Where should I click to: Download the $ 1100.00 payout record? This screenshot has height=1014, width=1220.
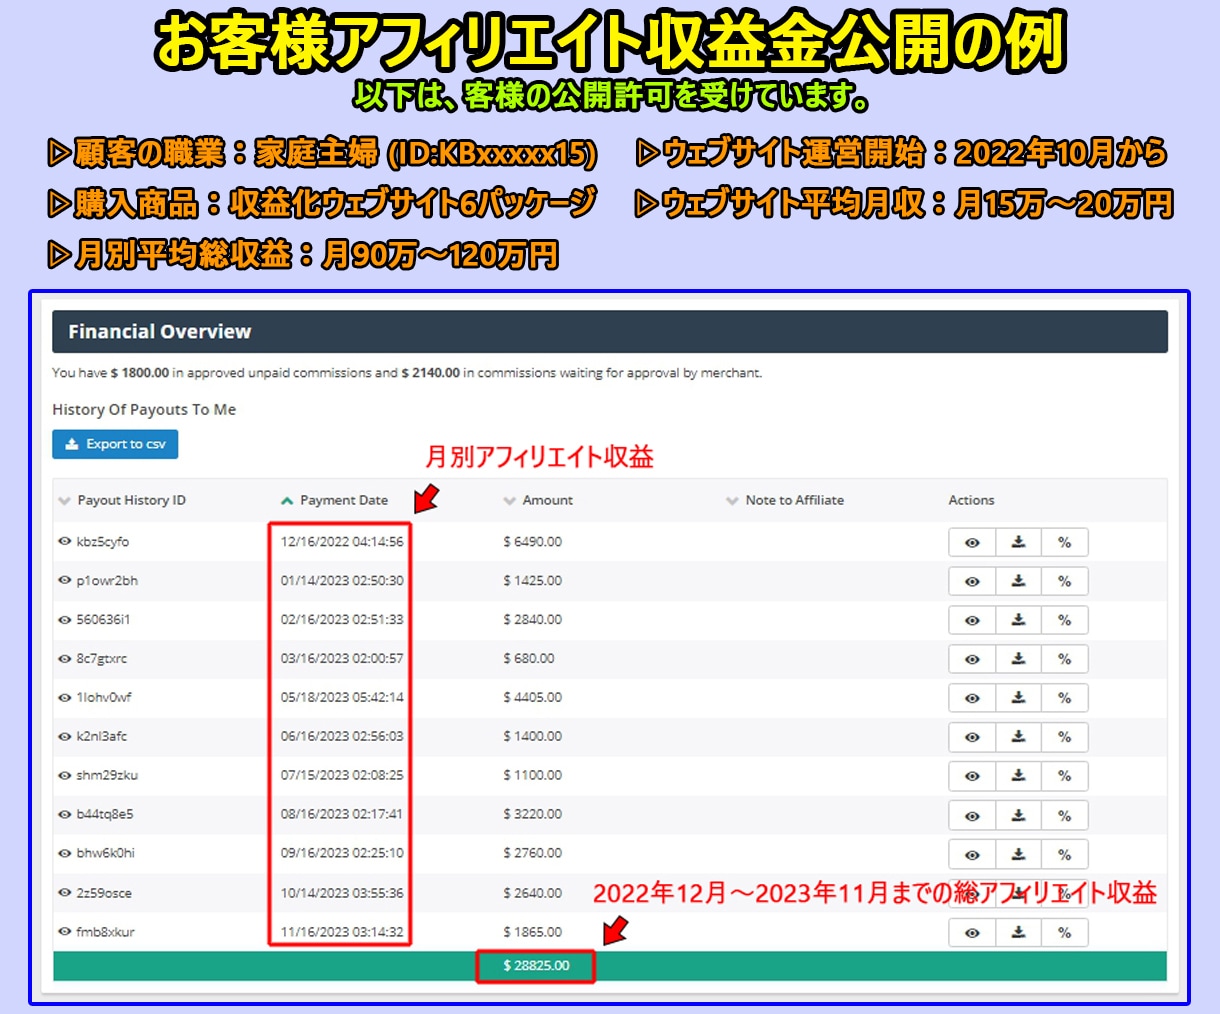point(1018,776)
